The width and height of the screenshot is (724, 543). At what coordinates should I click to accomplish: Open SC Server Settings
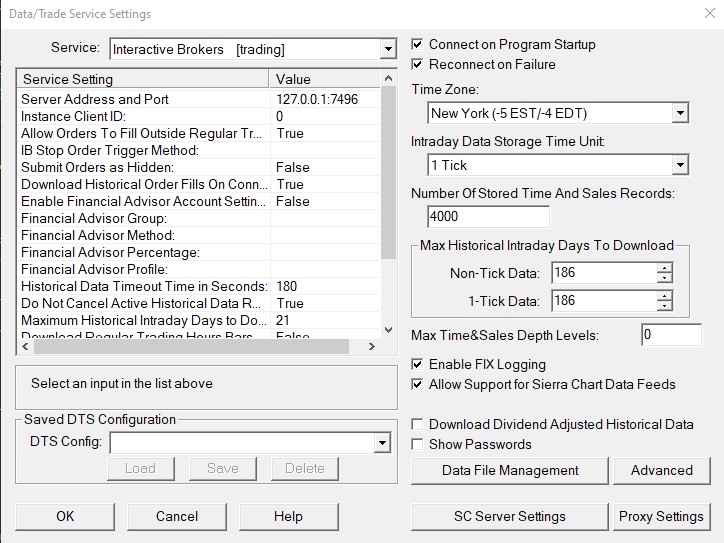click(x=510, y=516)
